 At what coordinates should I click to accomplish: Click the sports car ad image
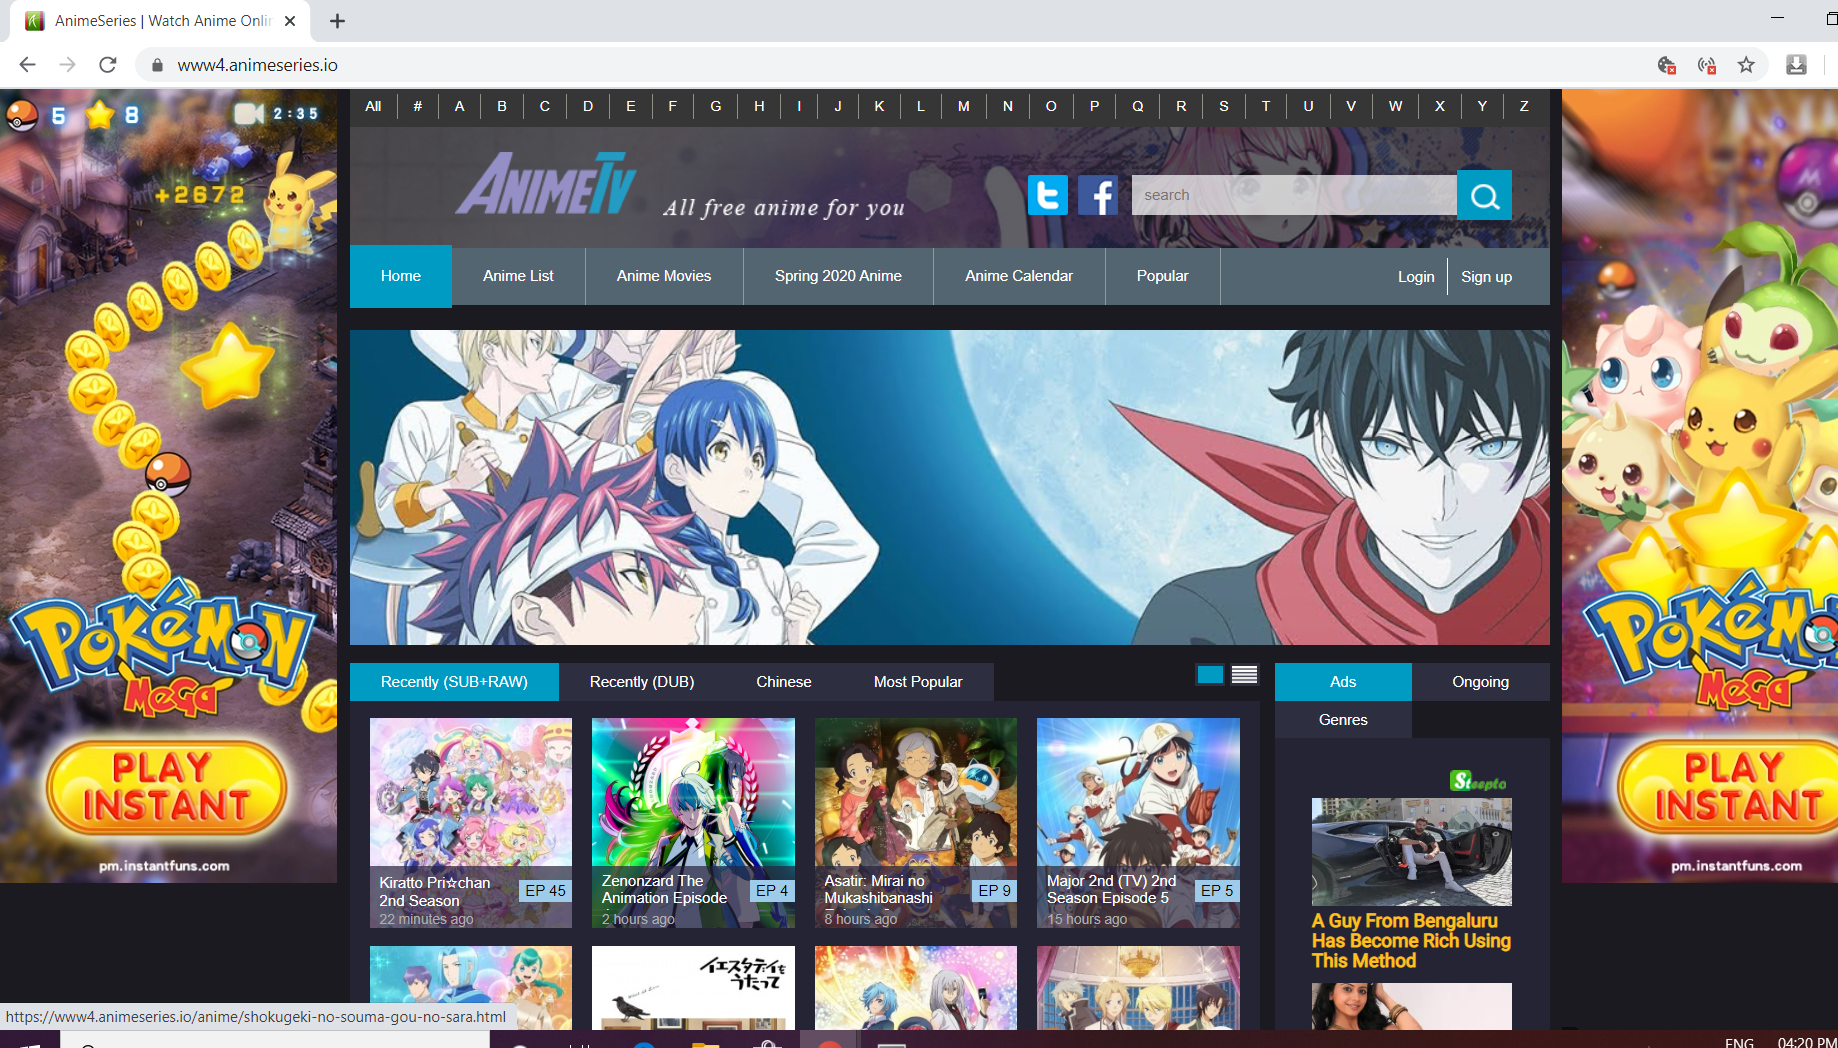(x=1411, y=852)
